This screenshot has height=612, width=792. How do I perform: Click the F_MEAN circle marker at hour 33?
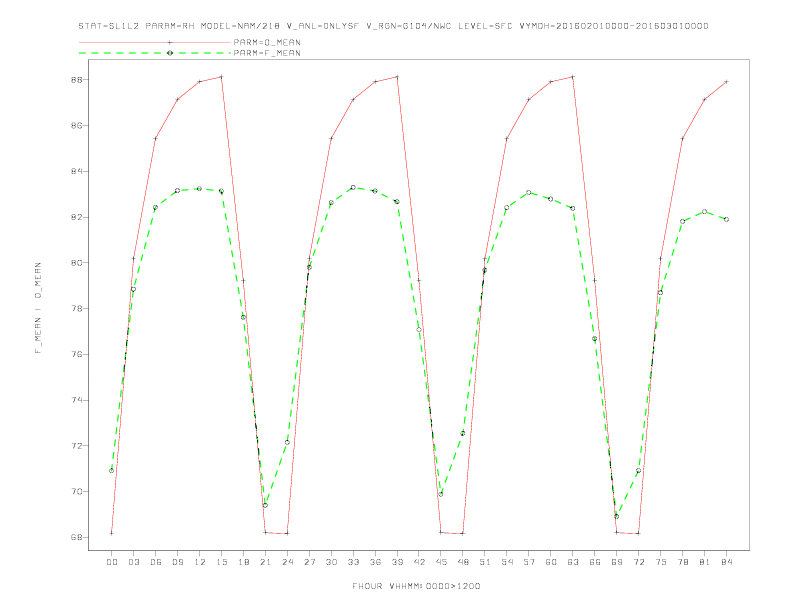pyautogui.click(x=353, y=187)
